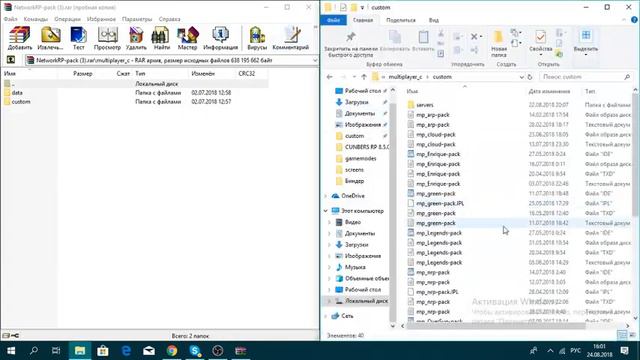The image size is (640, 360).
Task: Click the Новая папка ribbon icon
Action: [498, 43]
